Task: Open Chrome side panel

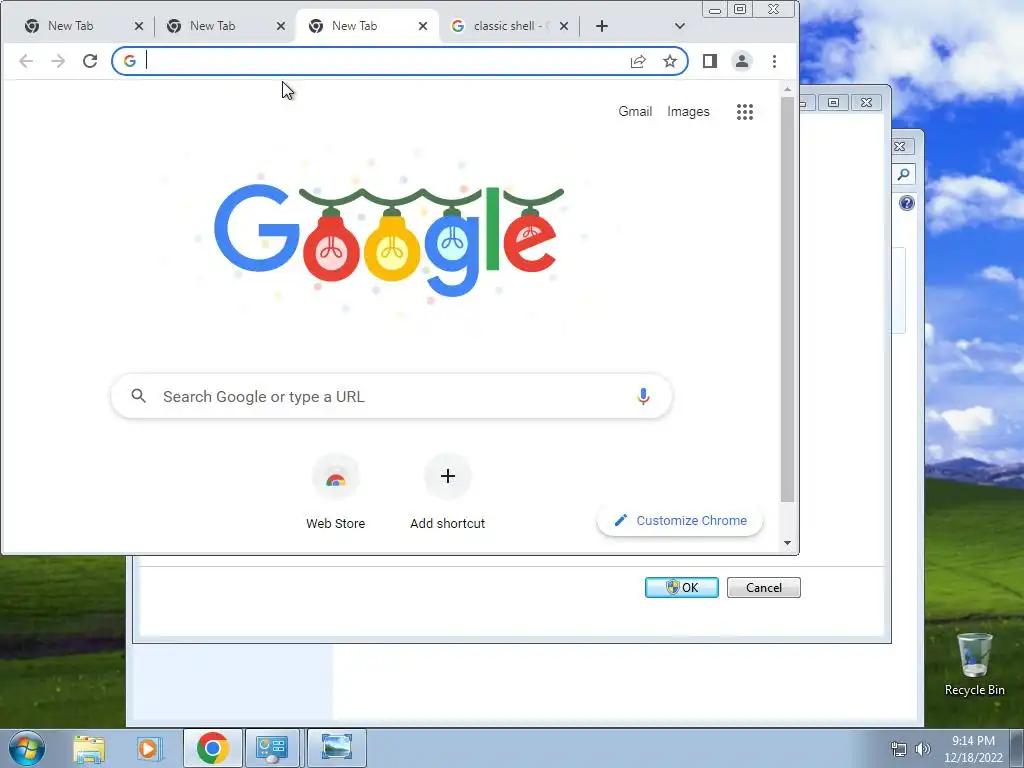Action: click(710, 61)
